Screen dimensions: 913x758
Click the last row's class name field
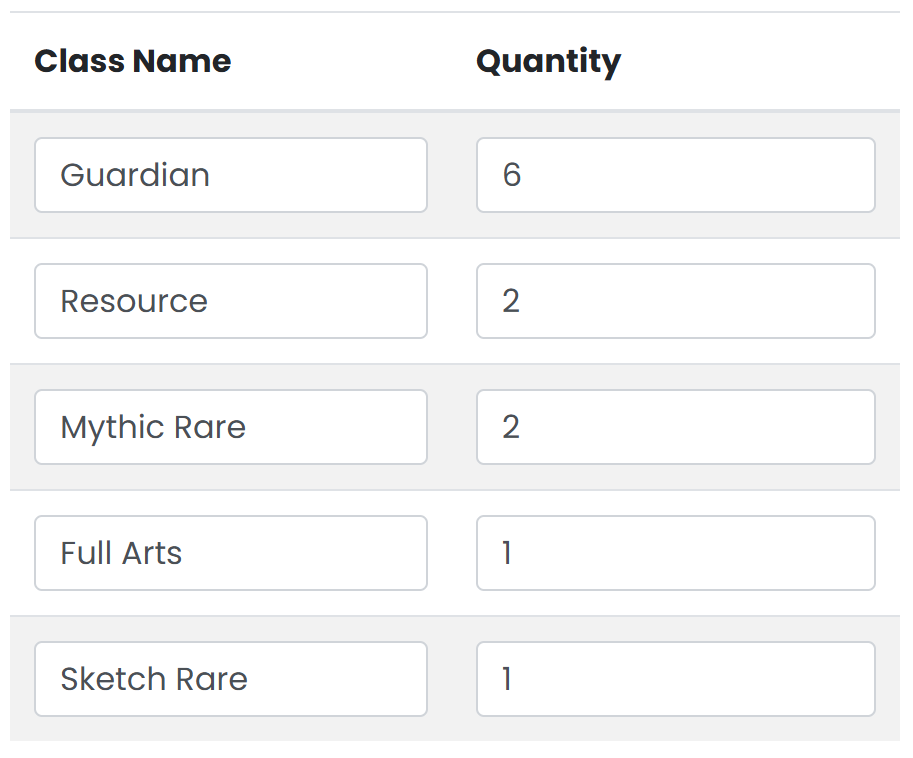[x=230, y=679]
